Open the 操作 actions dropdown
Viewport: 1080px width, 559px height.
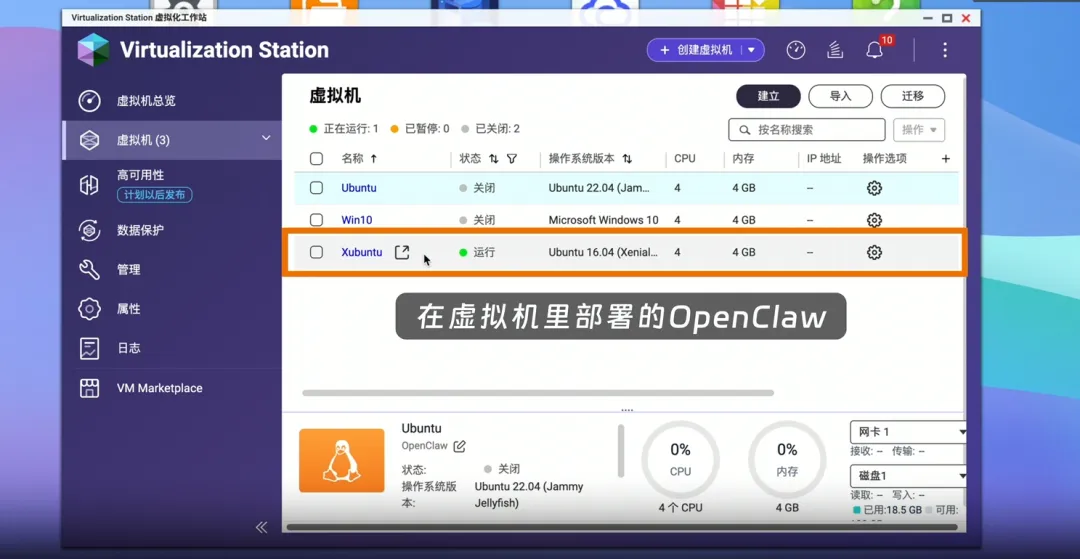click(x=919, y=129)
